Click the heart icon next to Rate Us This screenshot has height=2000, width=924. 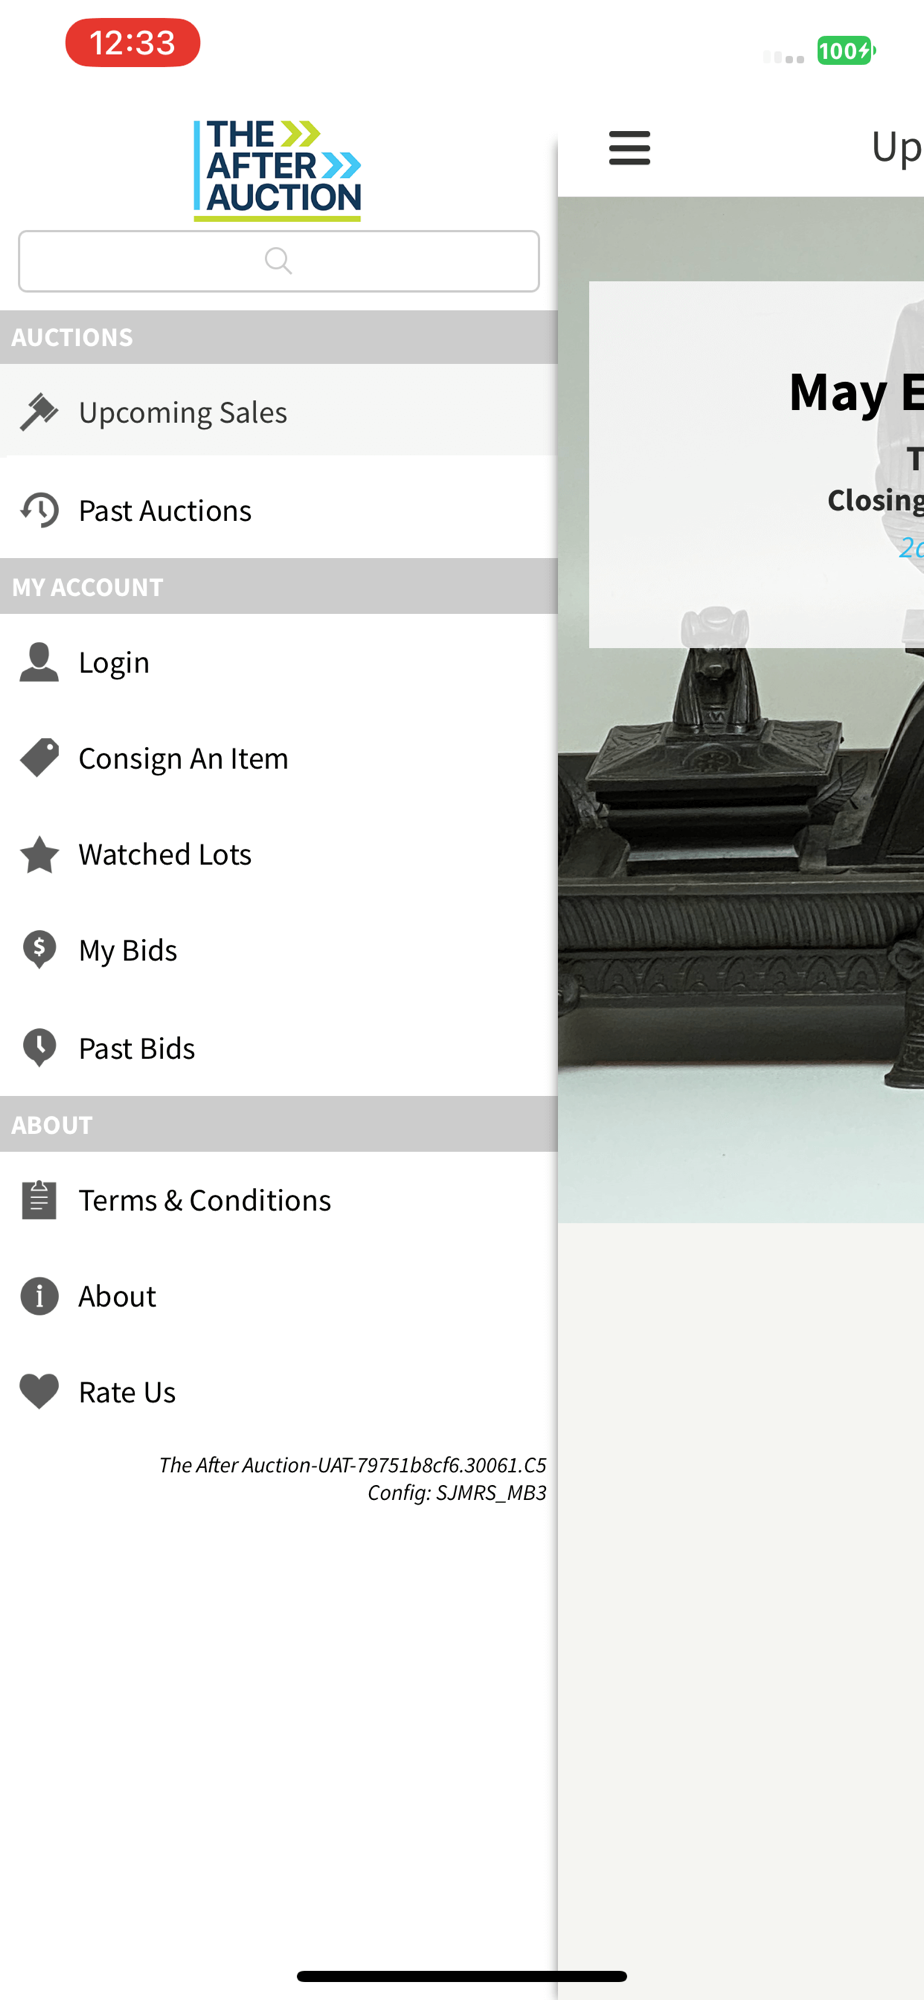pyautogui.click(x=39, y=1392)
